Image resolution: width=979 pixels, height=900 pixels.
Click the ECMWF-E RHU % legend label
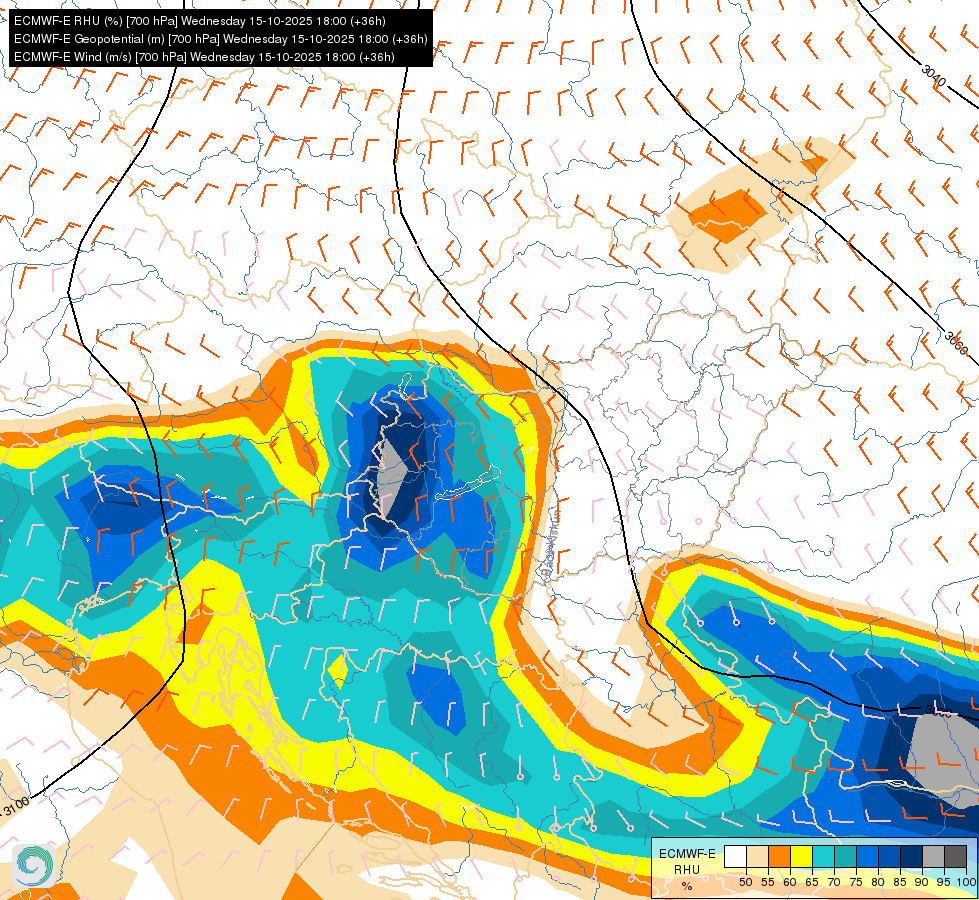tap(687, 868)
